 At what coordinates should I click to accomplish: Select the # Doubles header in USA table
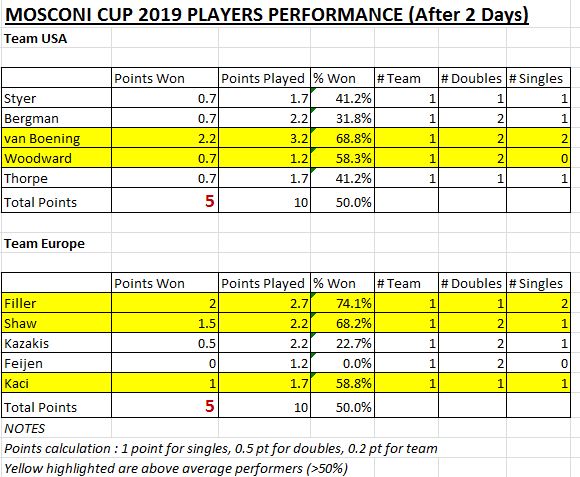coord(472,78)
